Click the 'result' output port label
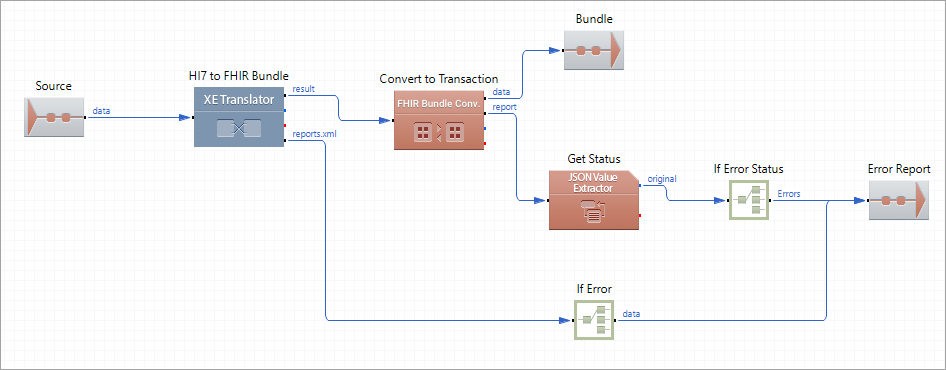The height and width of the screenshot is (370, 946). coord(303,89)
